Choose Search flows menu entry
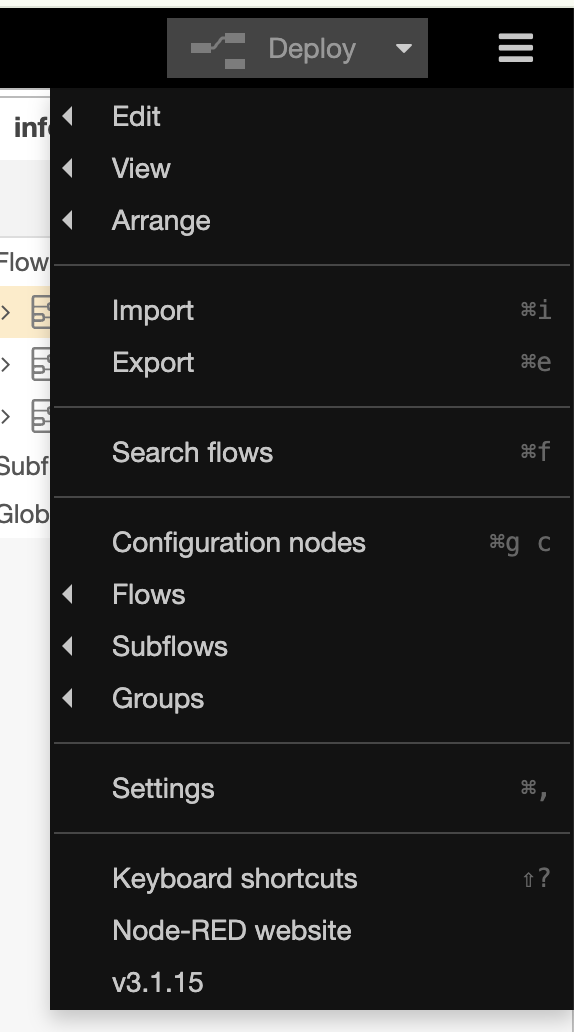Viewport: 574px width, 1032px height. click(311, 452)
